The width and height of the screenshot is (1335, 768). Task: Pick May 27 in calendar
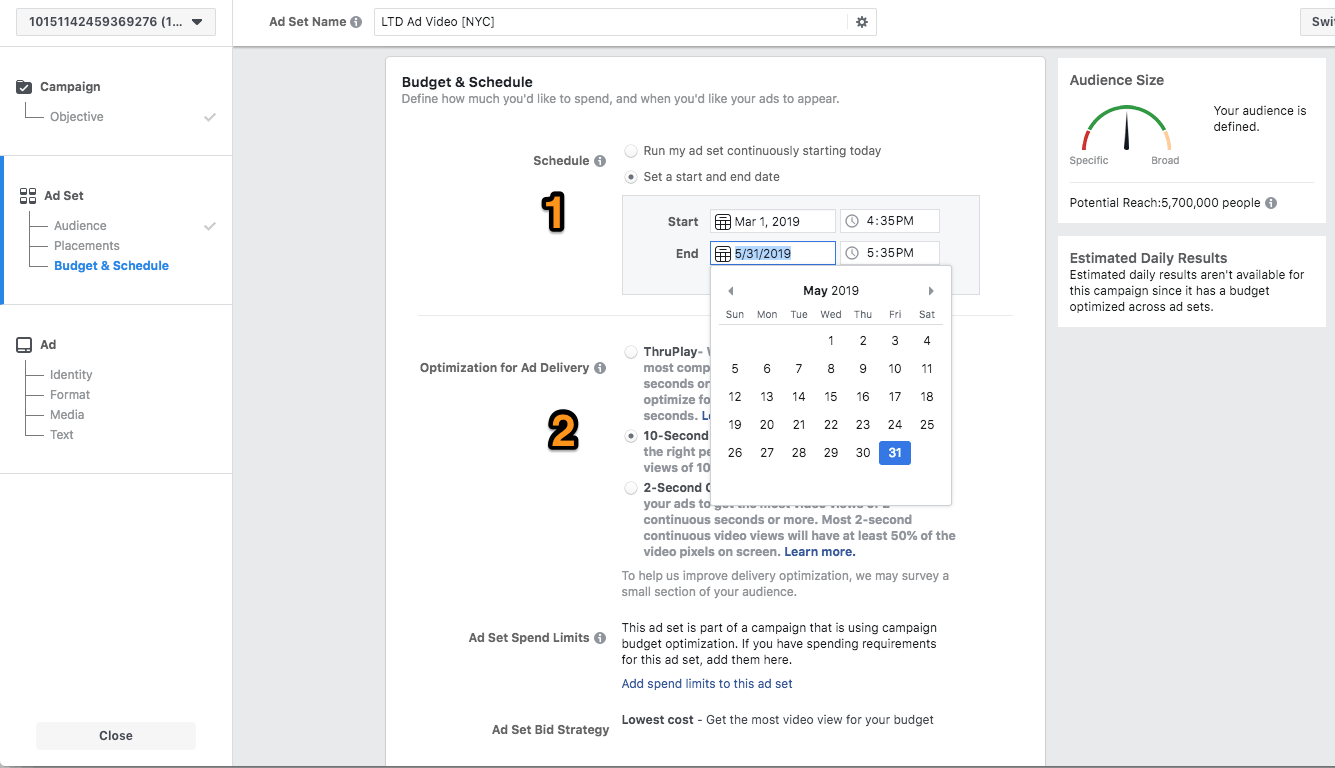point(767,453)
